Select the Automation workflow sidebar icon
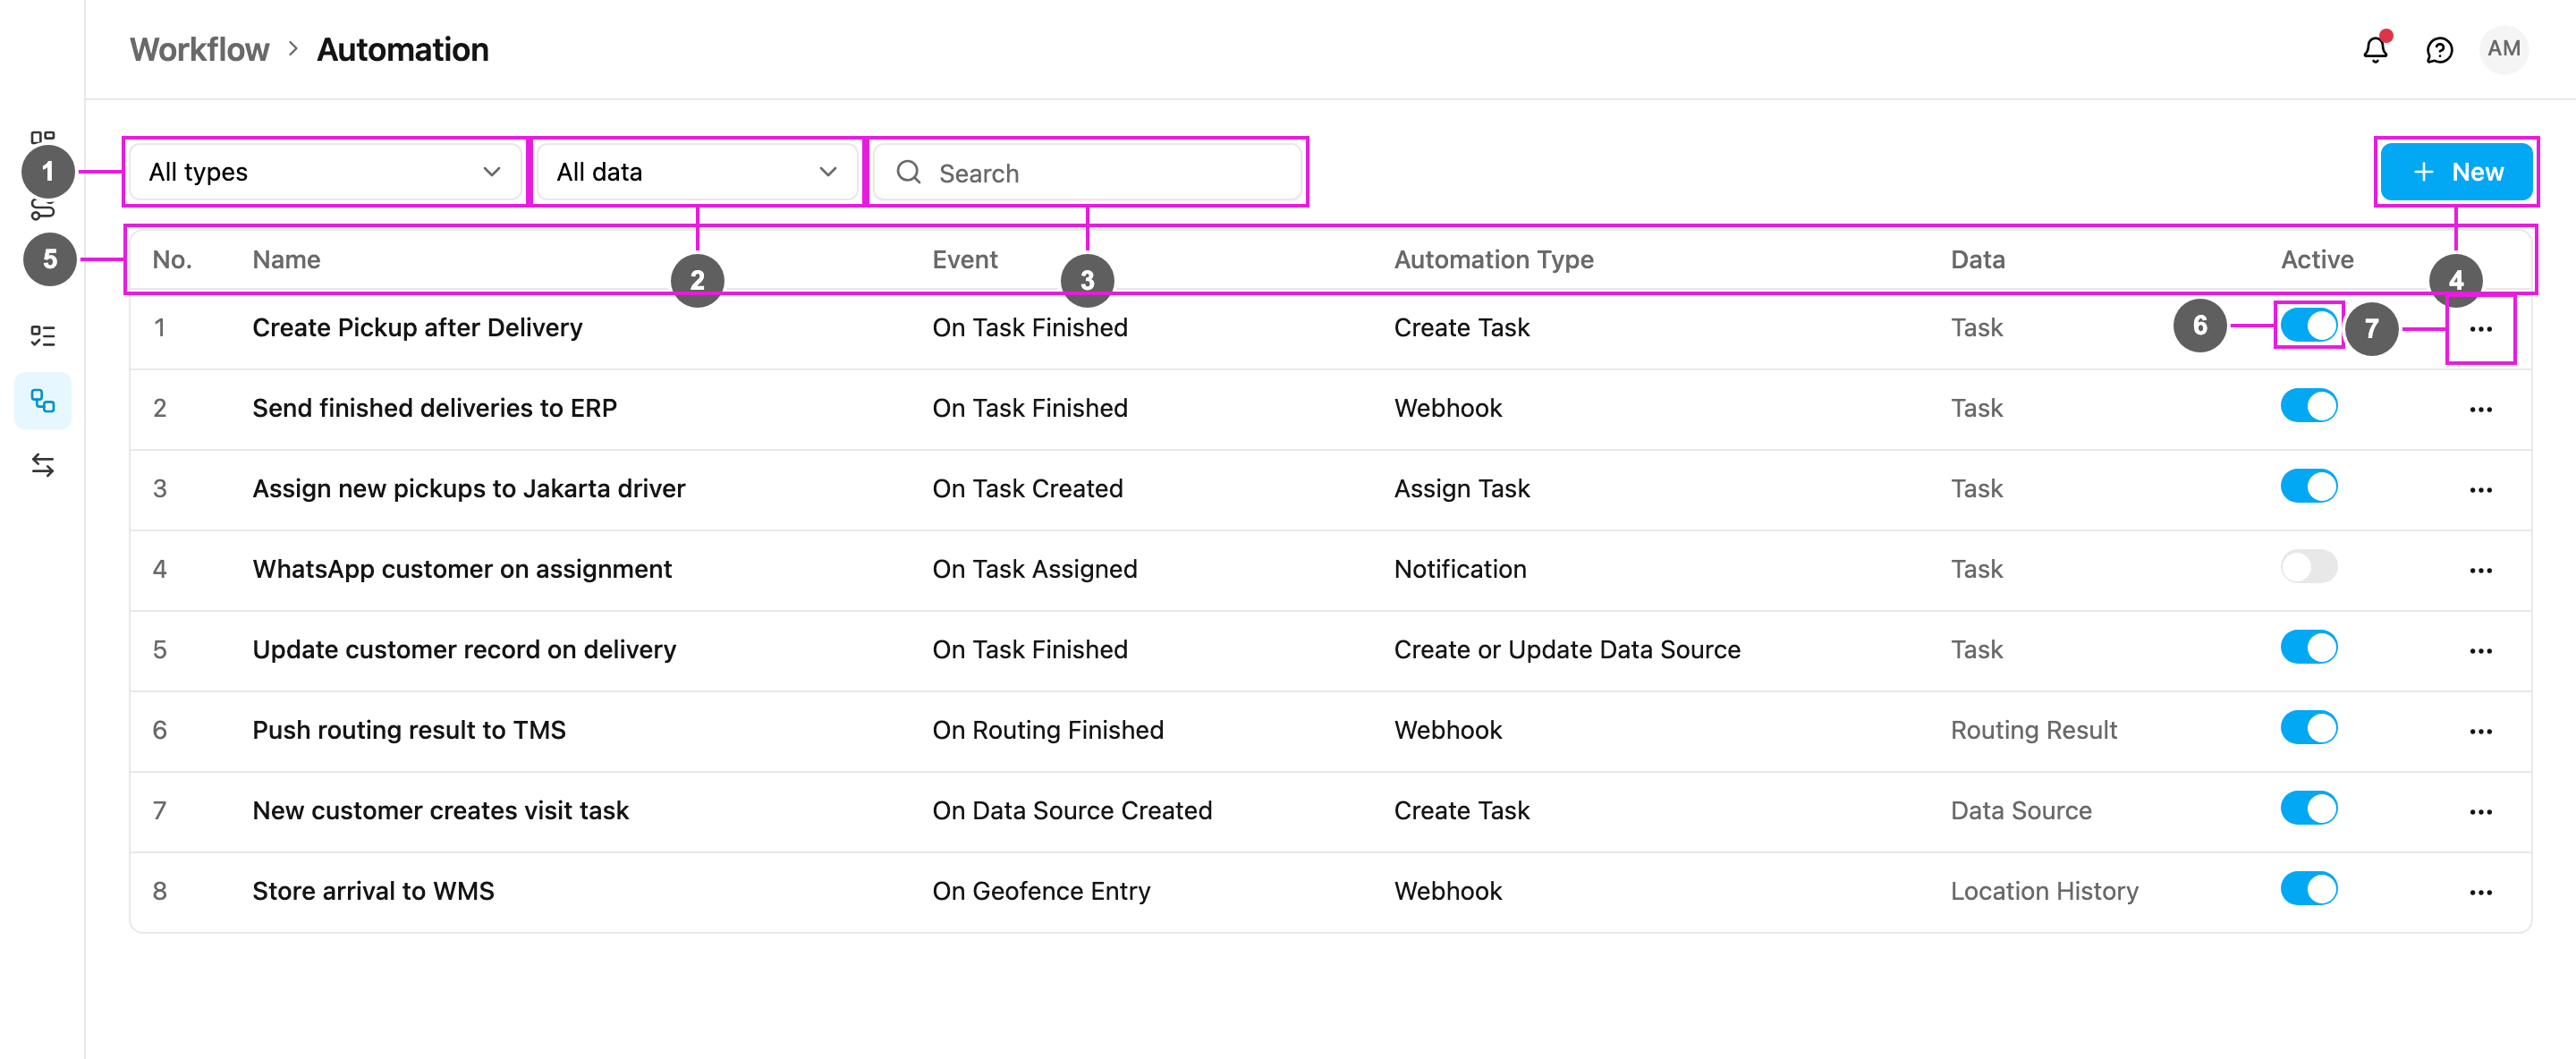Screen dimensions: 2576x1059 [42, 401]
